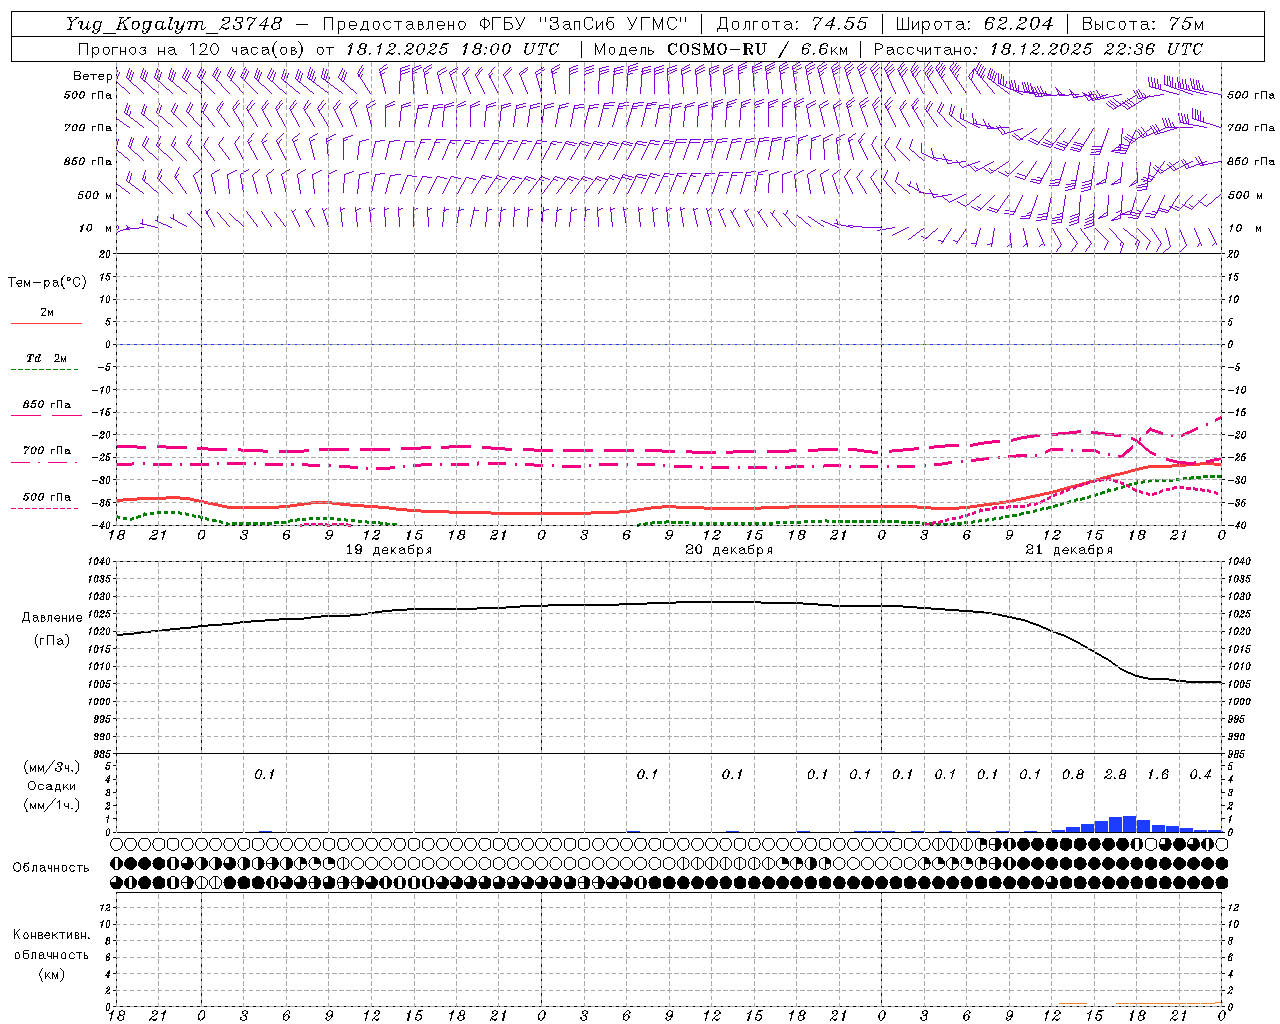Click the Тем-ра(°C) axis title
The image size is (1280, 1024).
tap(47, 283)
